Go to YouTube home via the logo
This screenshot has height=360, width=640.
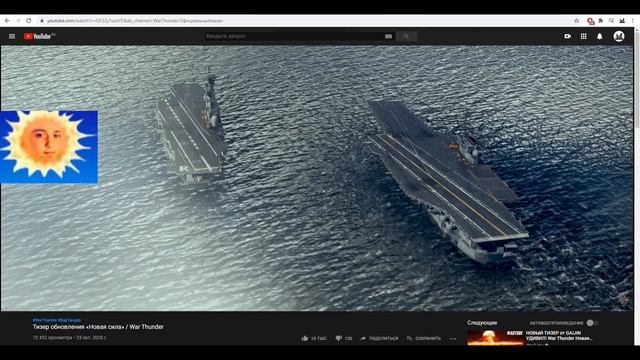click(x=39, y=36)
